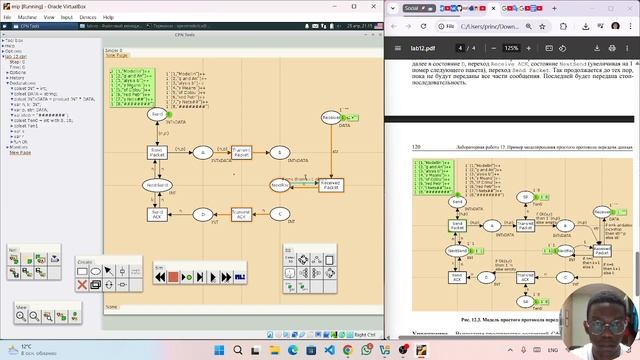
Task: Open the Chrome tab search dropdown chevron
Action: [x=393, y=8]
